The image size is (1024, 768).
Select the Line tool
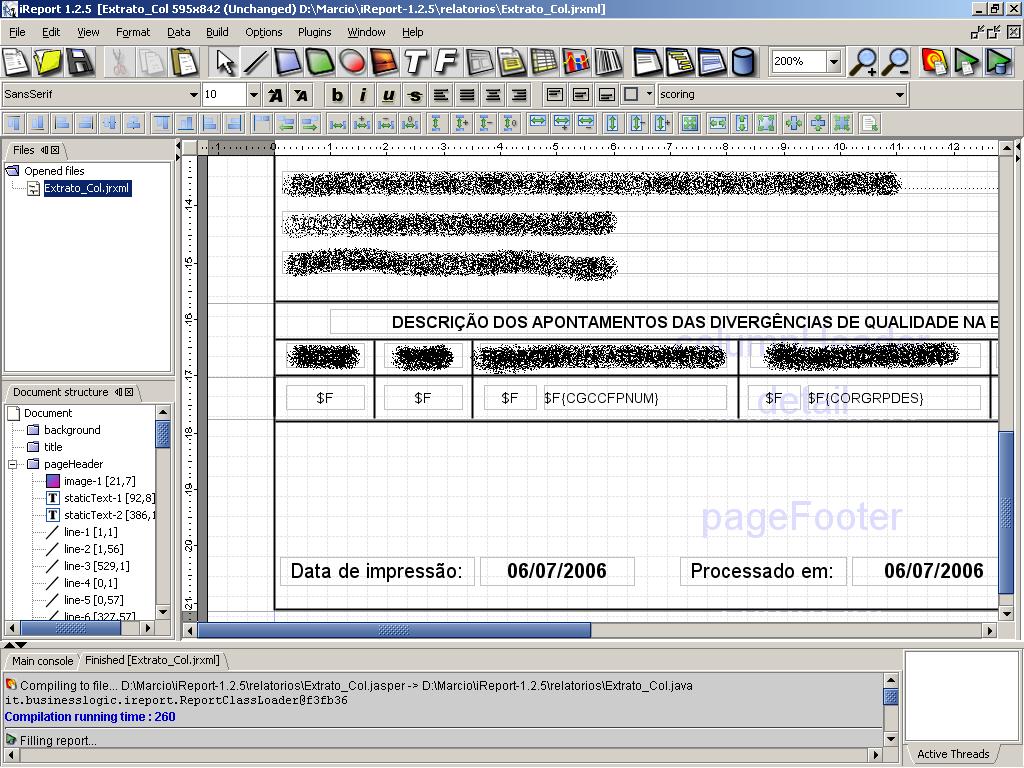pos(256,62)
